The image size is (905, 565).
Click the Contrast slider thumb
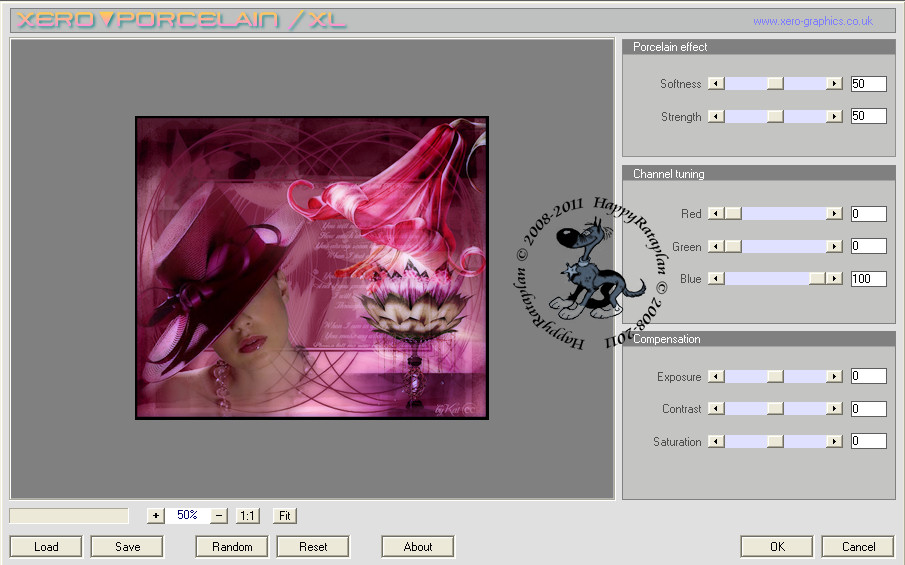pyautogui.click(x=775, y=409)
